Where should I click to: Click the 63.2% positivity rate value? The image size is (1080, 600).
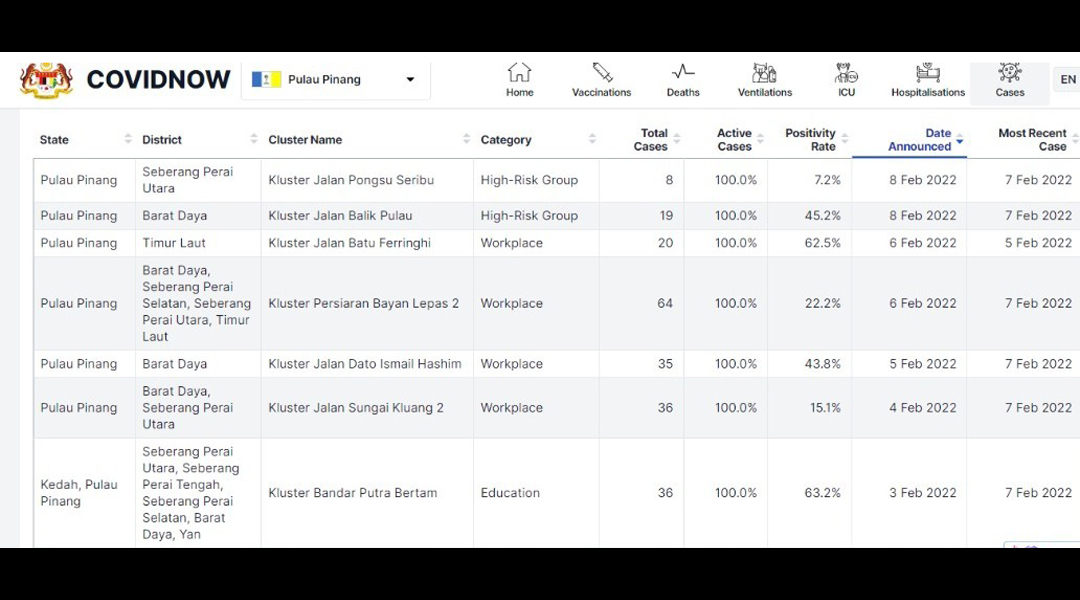pyautogui.click(x=822, y=493)
